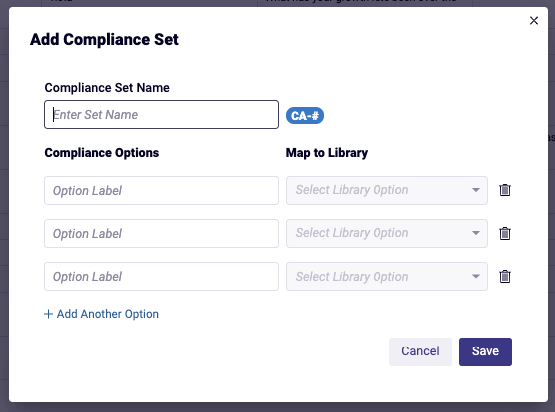Select the second Option Label input
The height and width of the screenshot is (412, 555).
[x=161, y=233]
